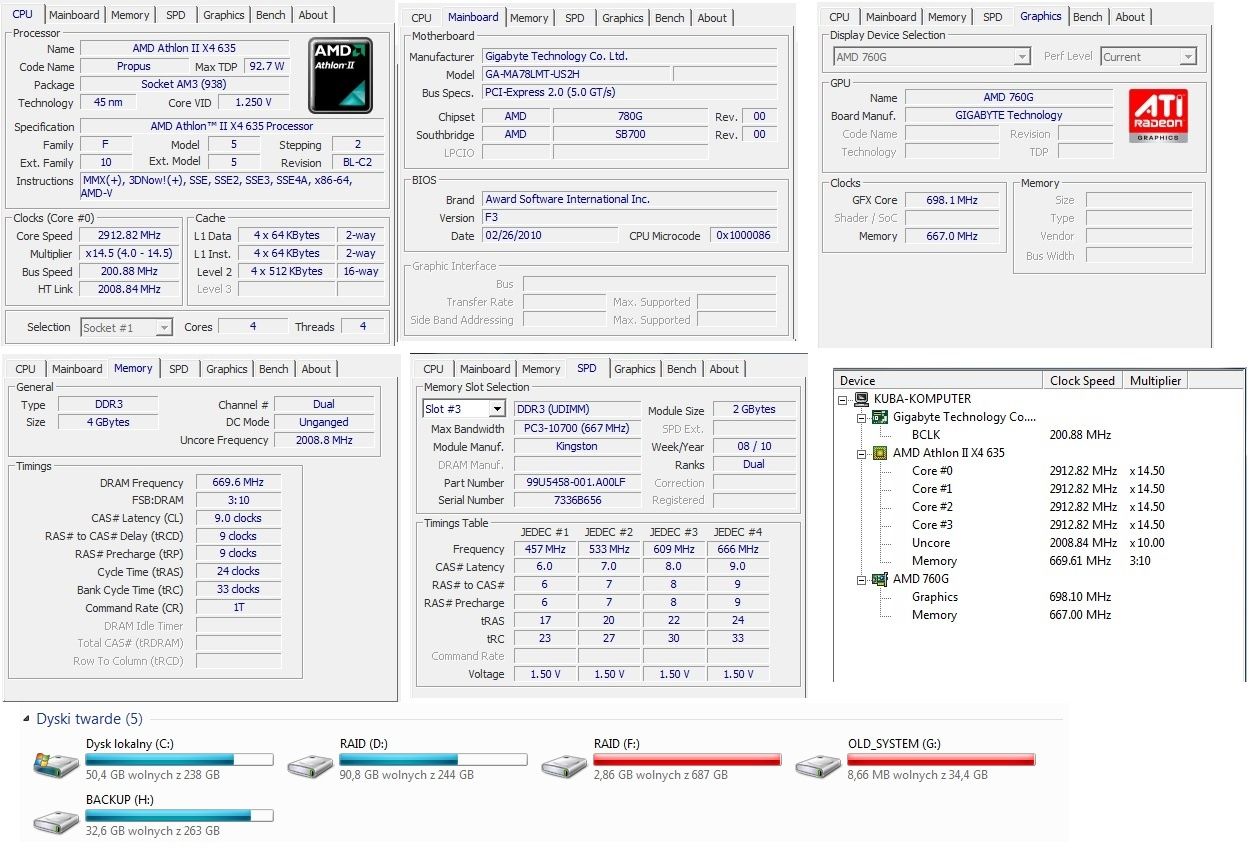Open Mainboard tab in the CPU-tab window
Viewport: 1249px width, 849px height.
(x=74, y=15)
